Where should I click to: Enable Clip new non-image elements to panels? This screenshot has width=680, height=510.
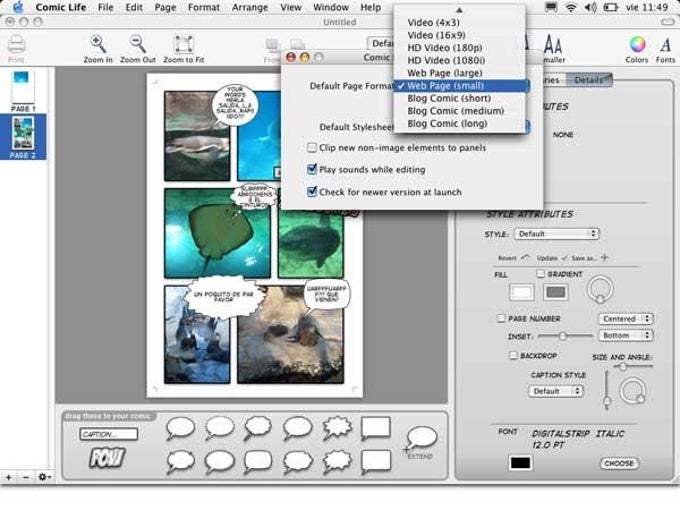click(x=311, y=148)
